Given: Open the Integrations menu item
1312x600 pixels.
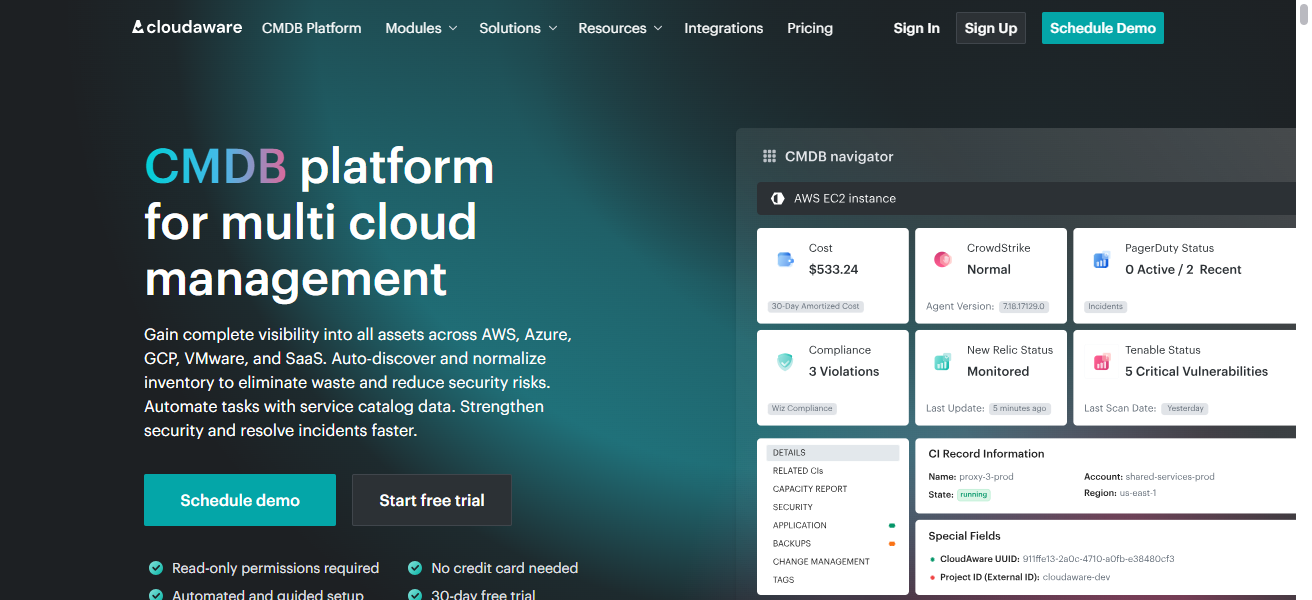Looking at the screenshot, I should pyautogui.click(x=723, y=28).
